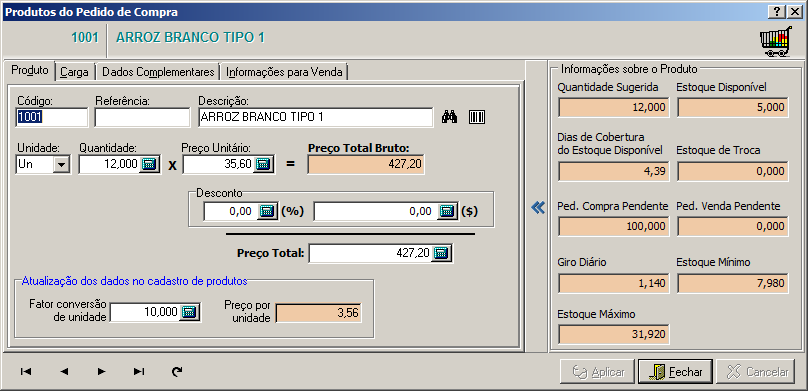Open the Quantidade calculator icon
This screenshot has height=391, width=808.
click(149, 164)
